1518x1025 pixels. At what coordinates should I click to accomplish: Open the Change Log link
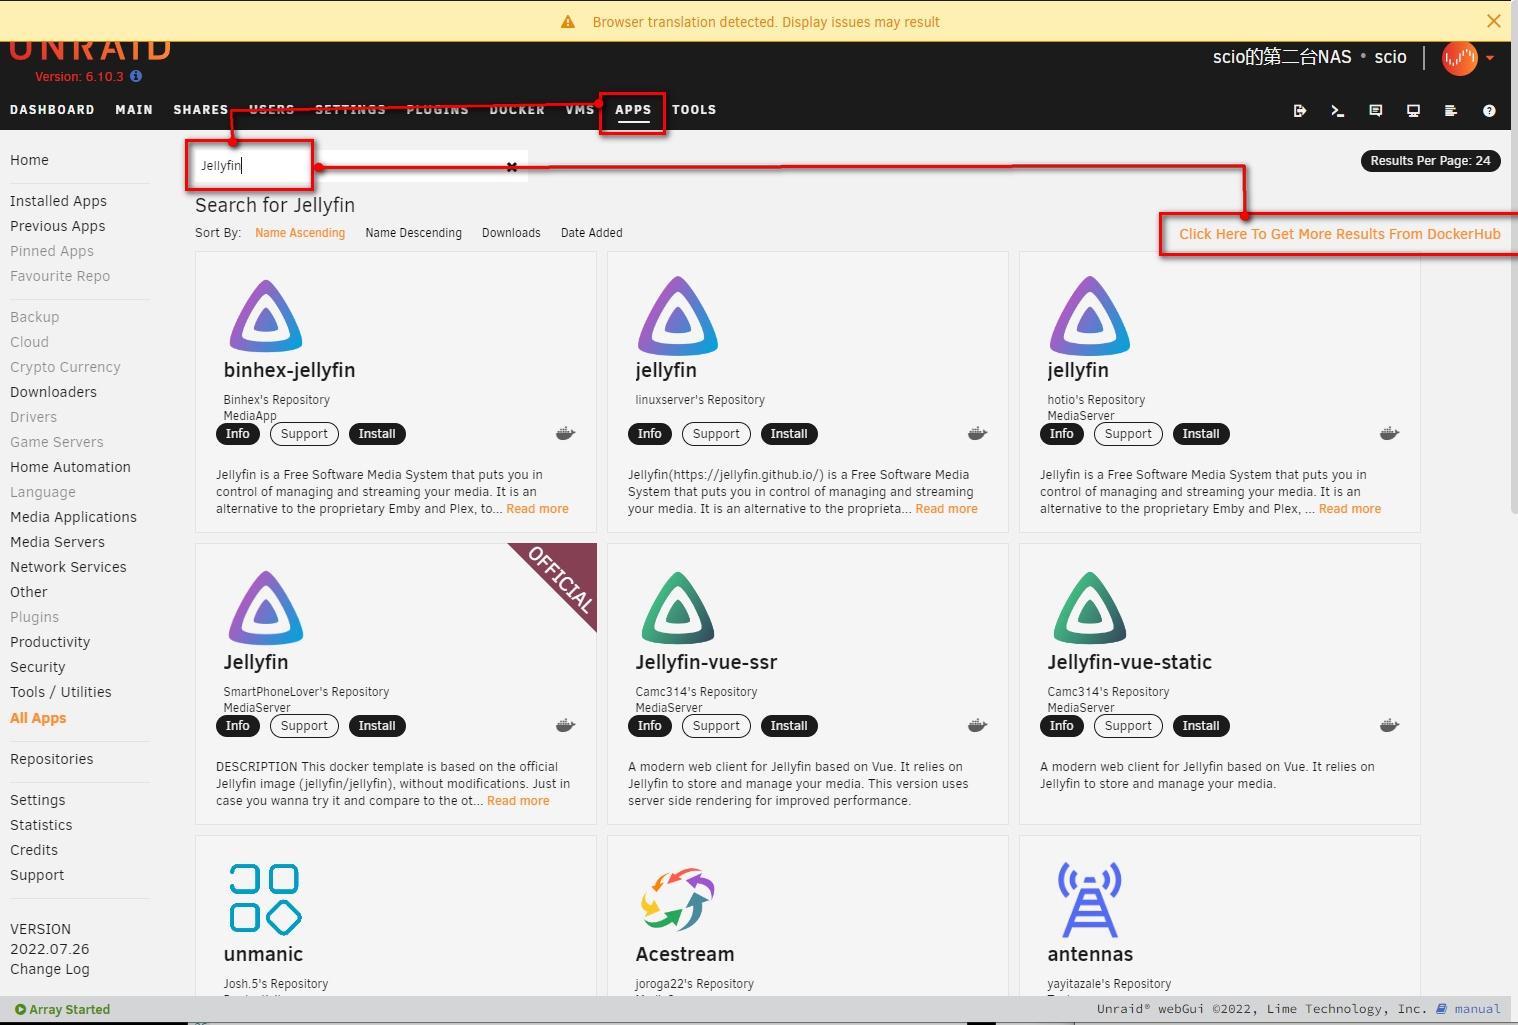click(49, 969)
